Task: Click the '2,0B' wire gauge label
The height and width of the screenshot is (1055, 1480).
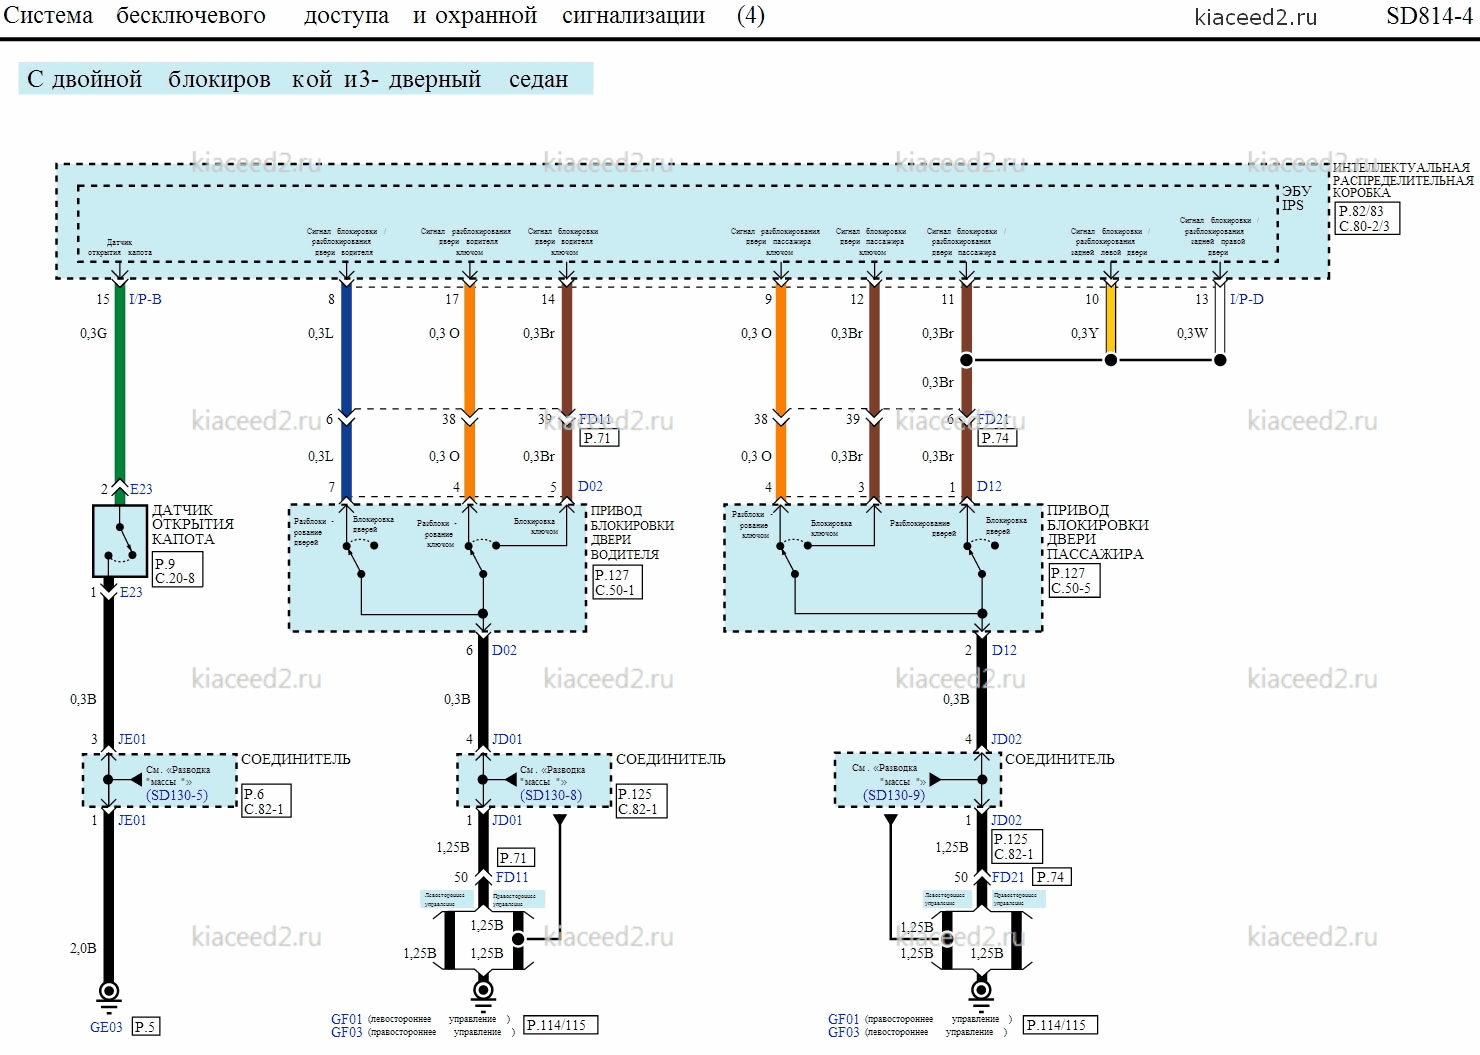Action: click(x=83, y=948)
